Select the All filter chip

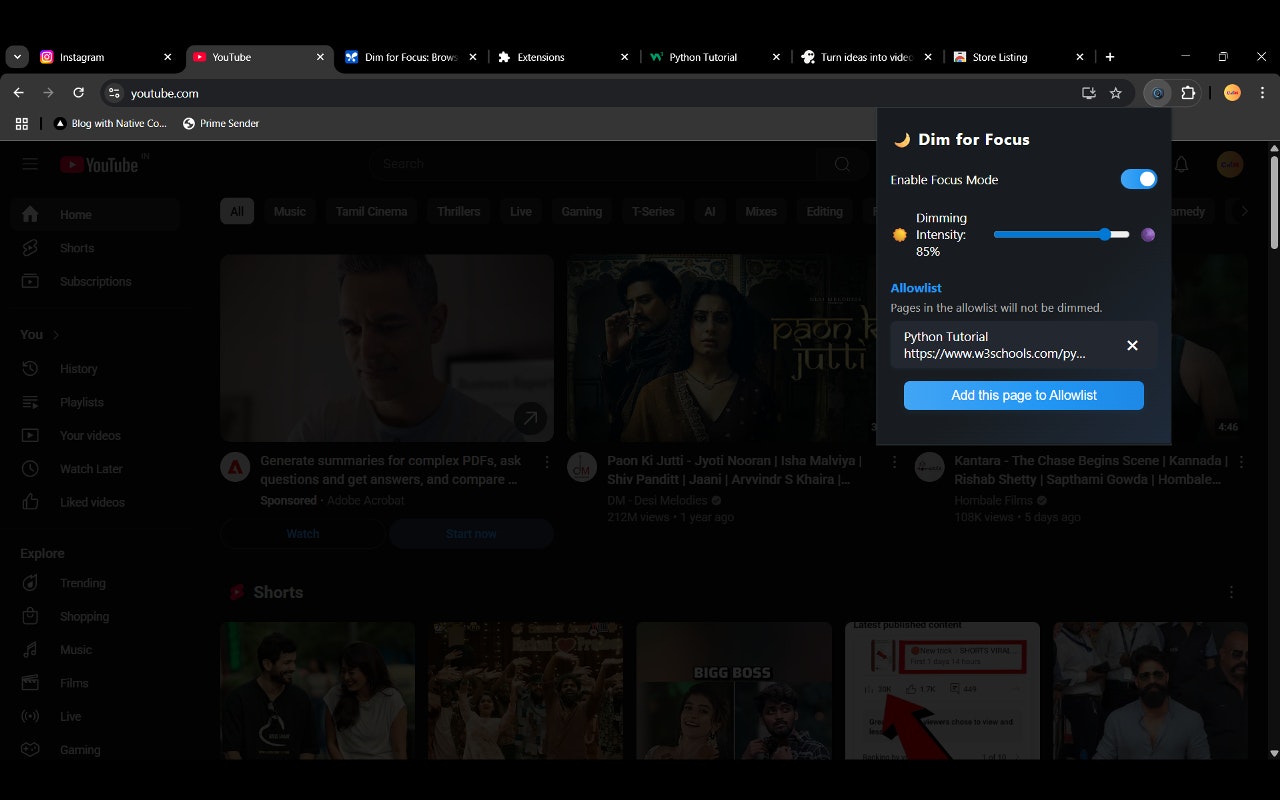pyautogui.click(x=237, y=211)
